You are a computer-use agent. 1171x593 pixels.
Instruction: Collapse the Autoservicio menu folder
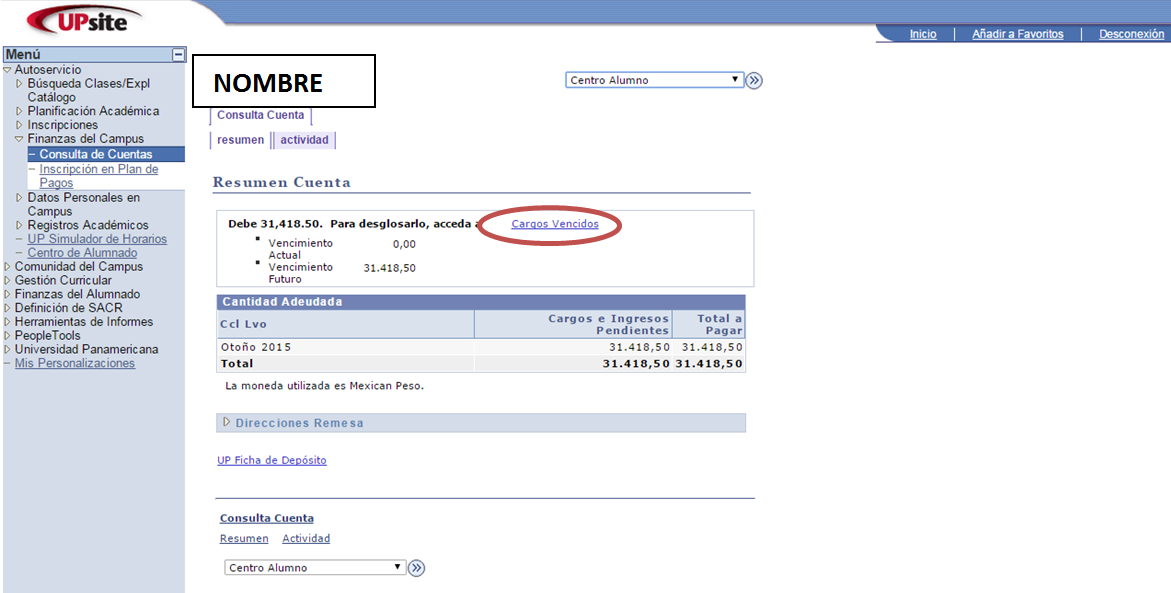(x=8, y=70)
